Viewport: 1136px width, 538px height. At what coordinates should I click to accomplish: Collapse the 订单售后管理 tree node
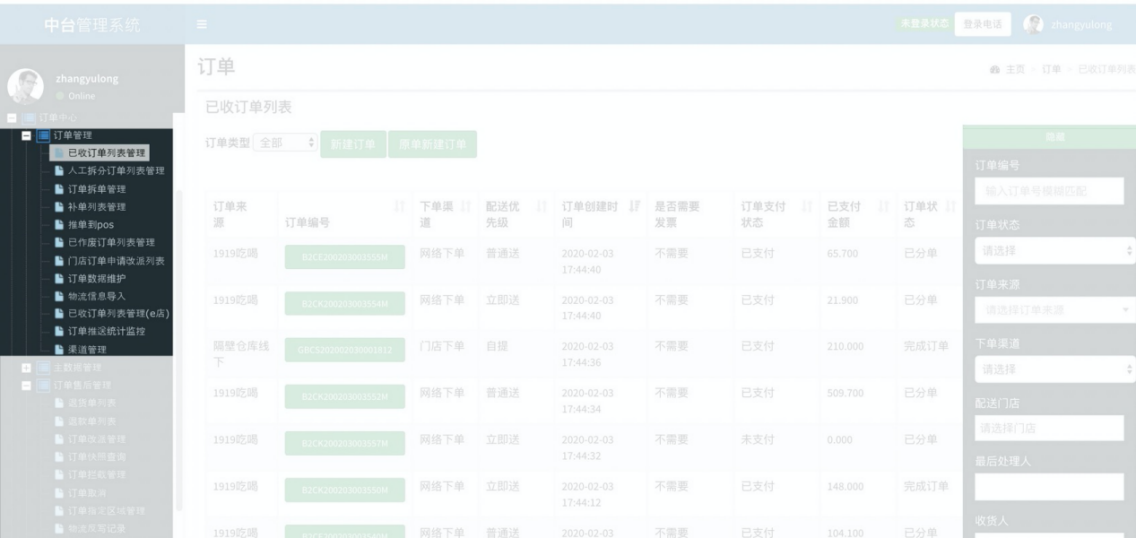coord(26,385)
